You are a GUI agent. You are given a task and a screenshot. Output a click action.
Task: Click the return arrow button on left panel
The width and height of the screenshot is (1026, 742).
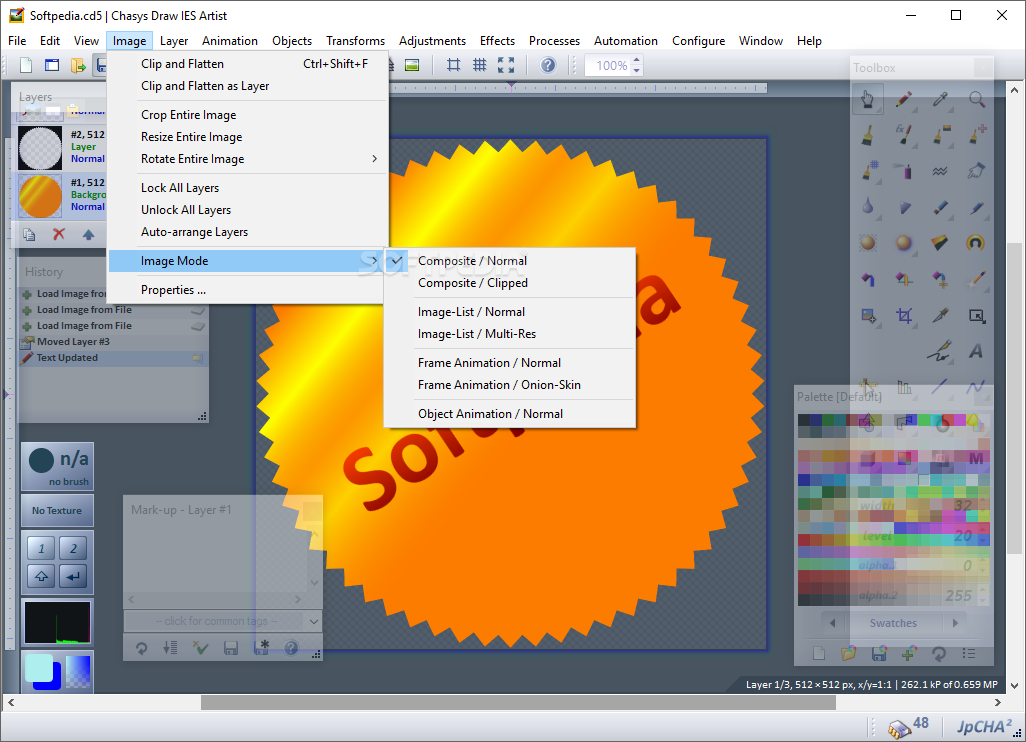tap(73, 576)
